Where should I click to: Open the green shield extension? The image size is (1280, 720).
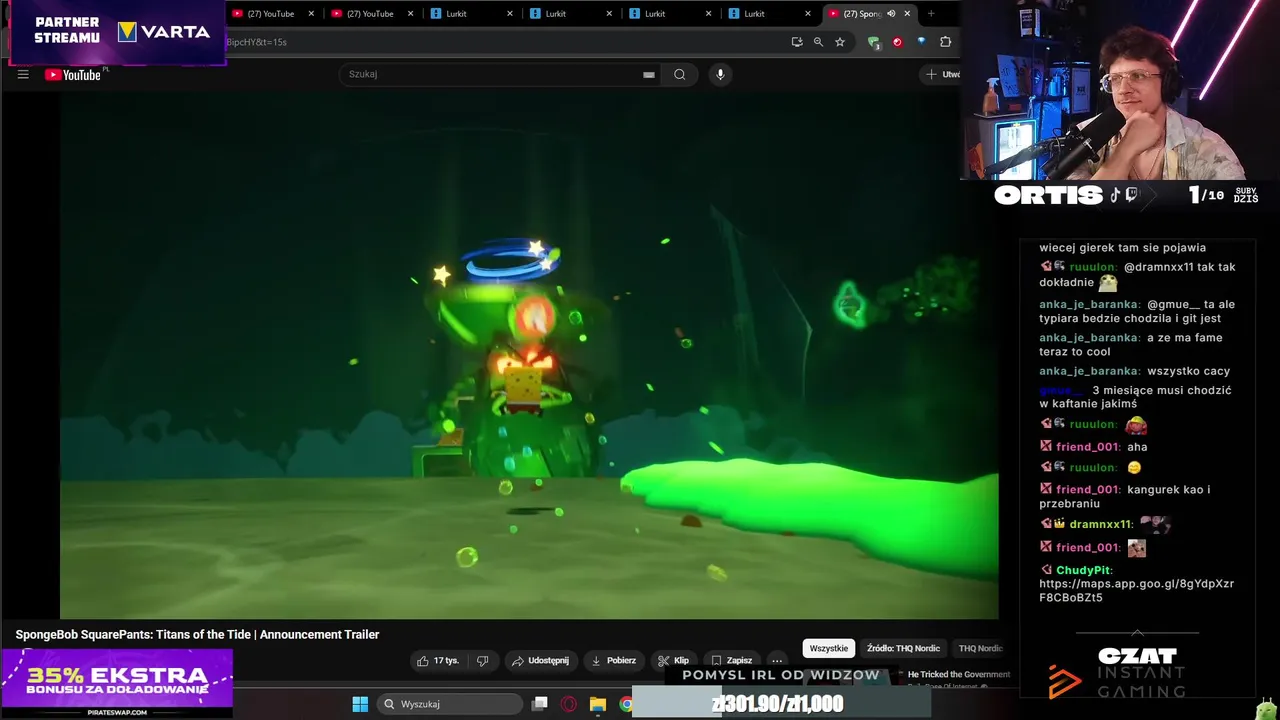(x=874, y=42)
